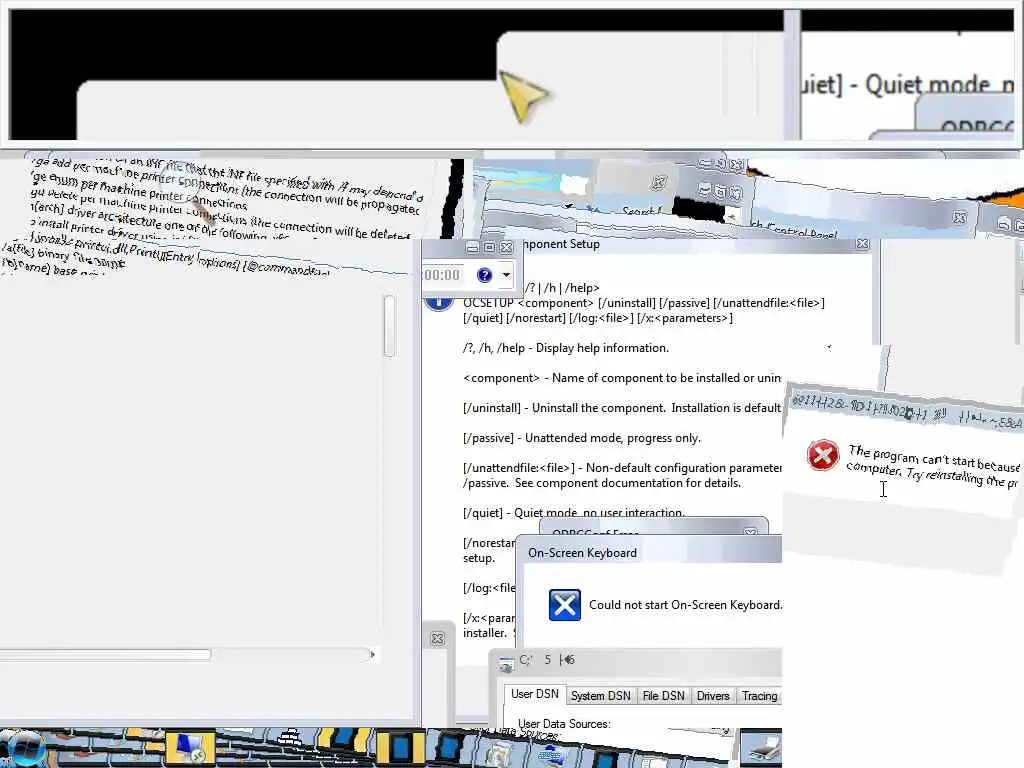Click the '[/quiet] - Quiet mode' line
This screenshot has height=768, width=1024.
[x=573, y=513]
